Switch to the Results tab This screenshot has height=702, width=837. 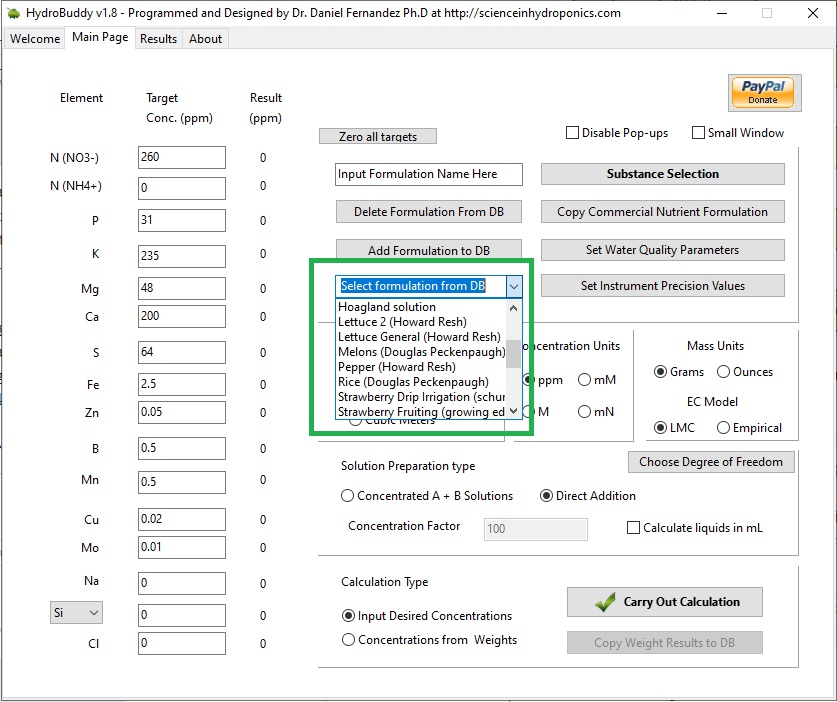pyautogui.click(x=158, y=39)
